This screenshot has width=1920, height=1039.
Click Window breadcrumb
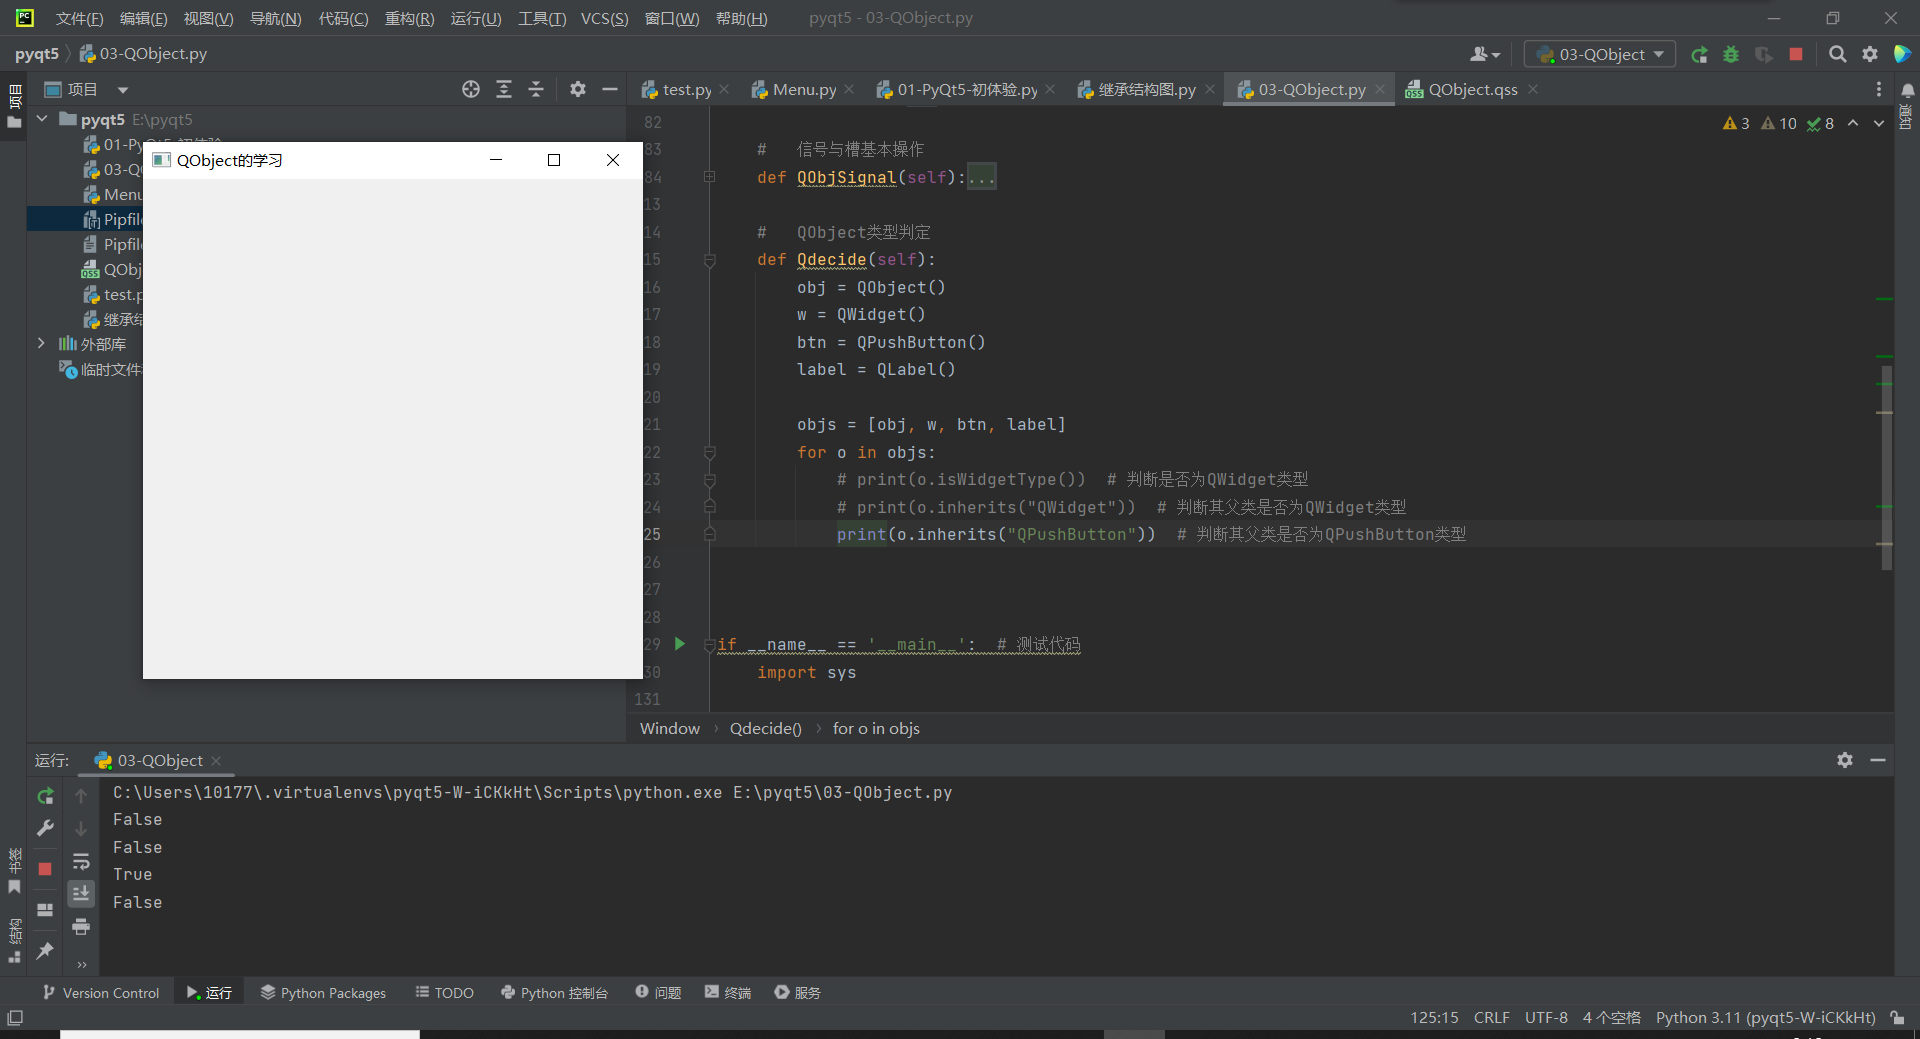click(x=670, y=728)
